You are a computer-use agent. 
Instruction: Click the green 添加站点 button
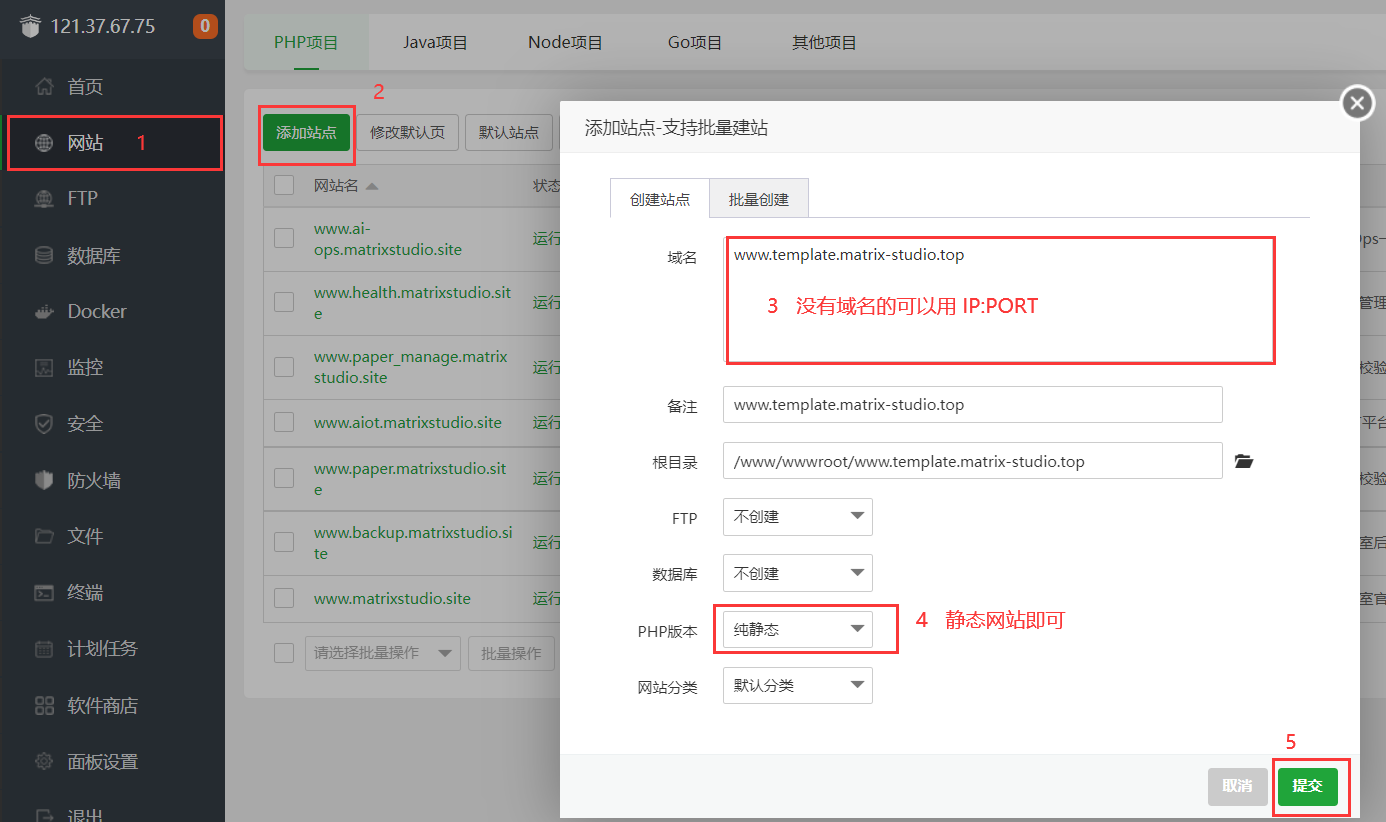pyautogui.click(x=306, y=132)
